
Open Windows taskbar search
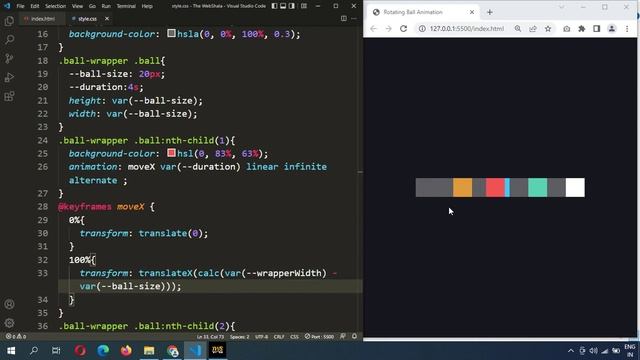coord(34,350)
